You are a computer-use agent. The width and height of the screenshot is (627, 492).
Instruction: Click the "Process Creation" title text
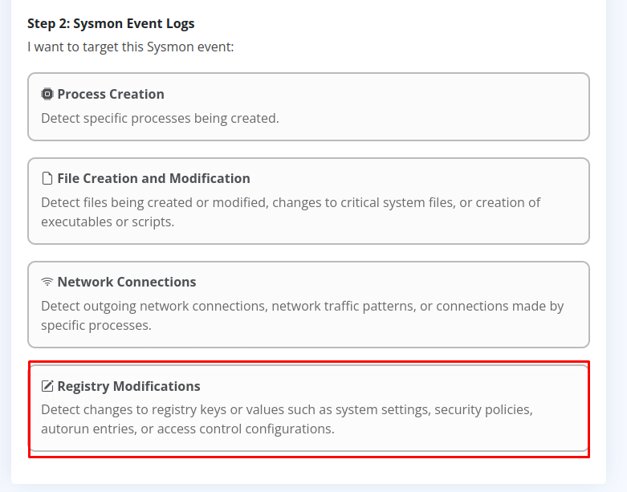click(x=111, y=94)
